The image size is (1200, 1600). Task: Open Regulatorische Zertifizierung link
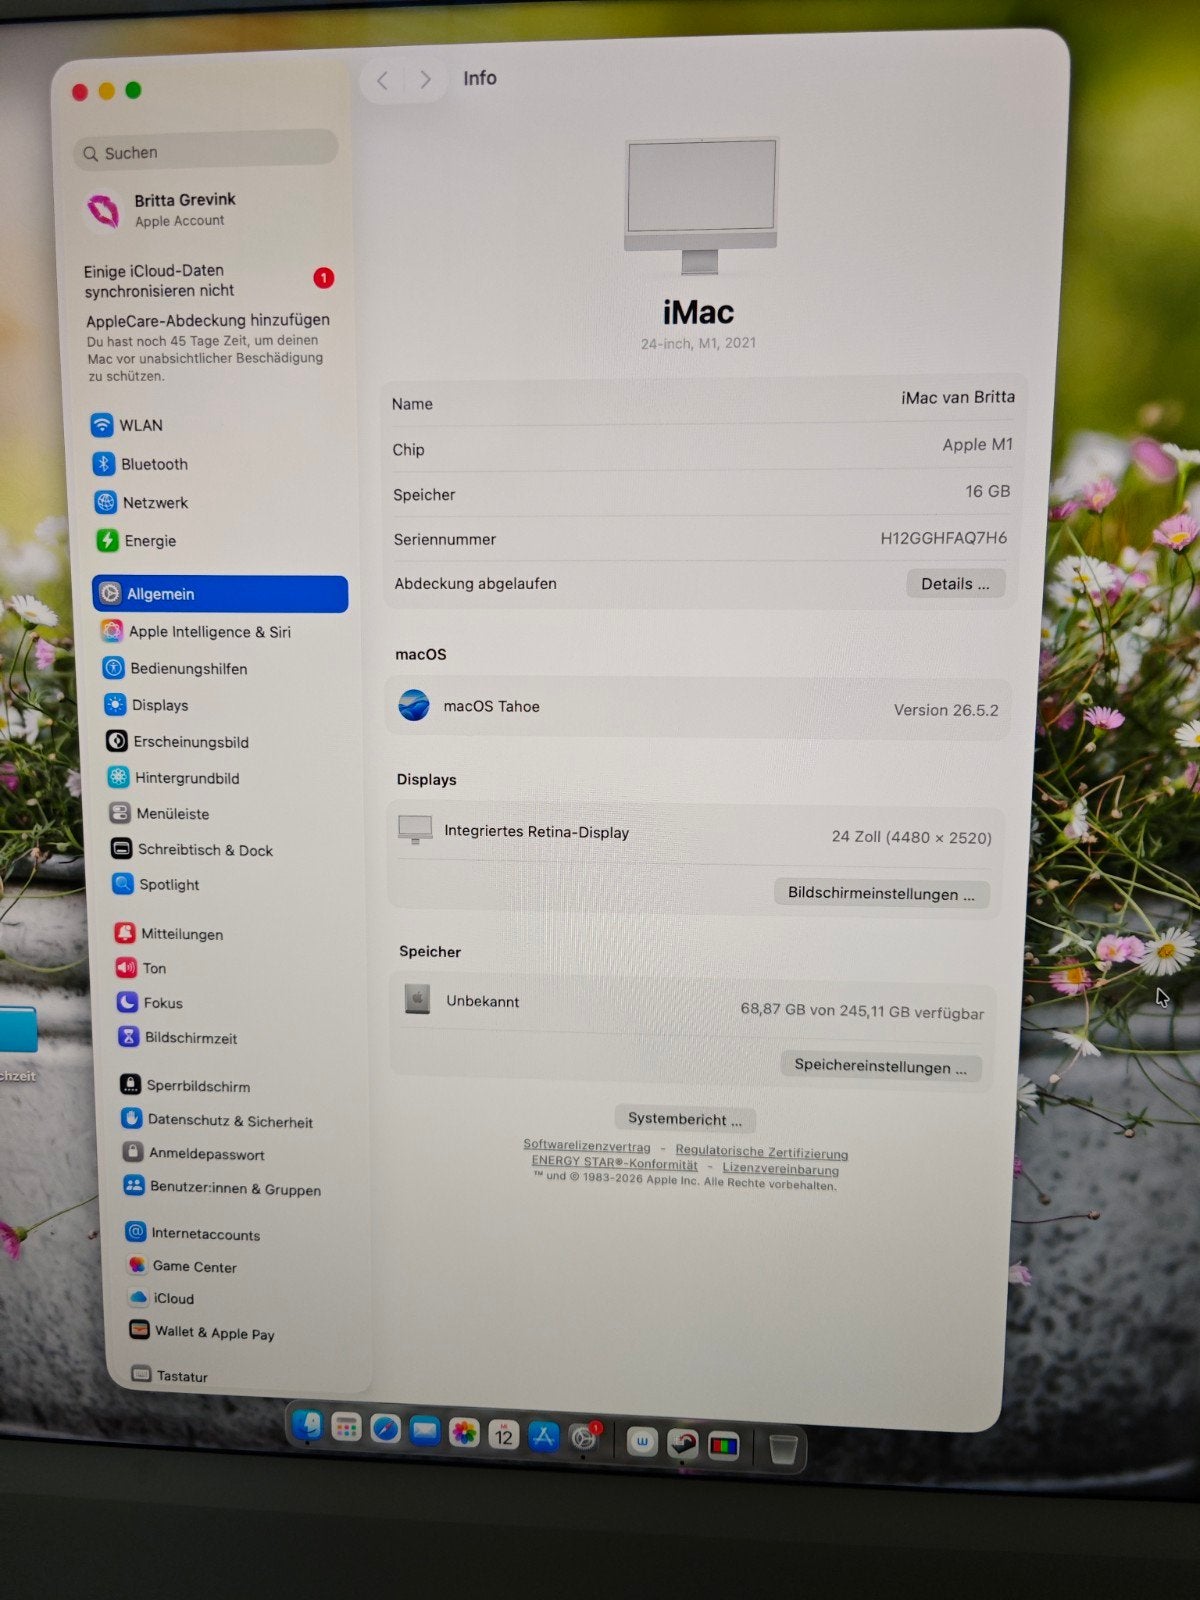pyautogui.click(x=761, y=1152)
